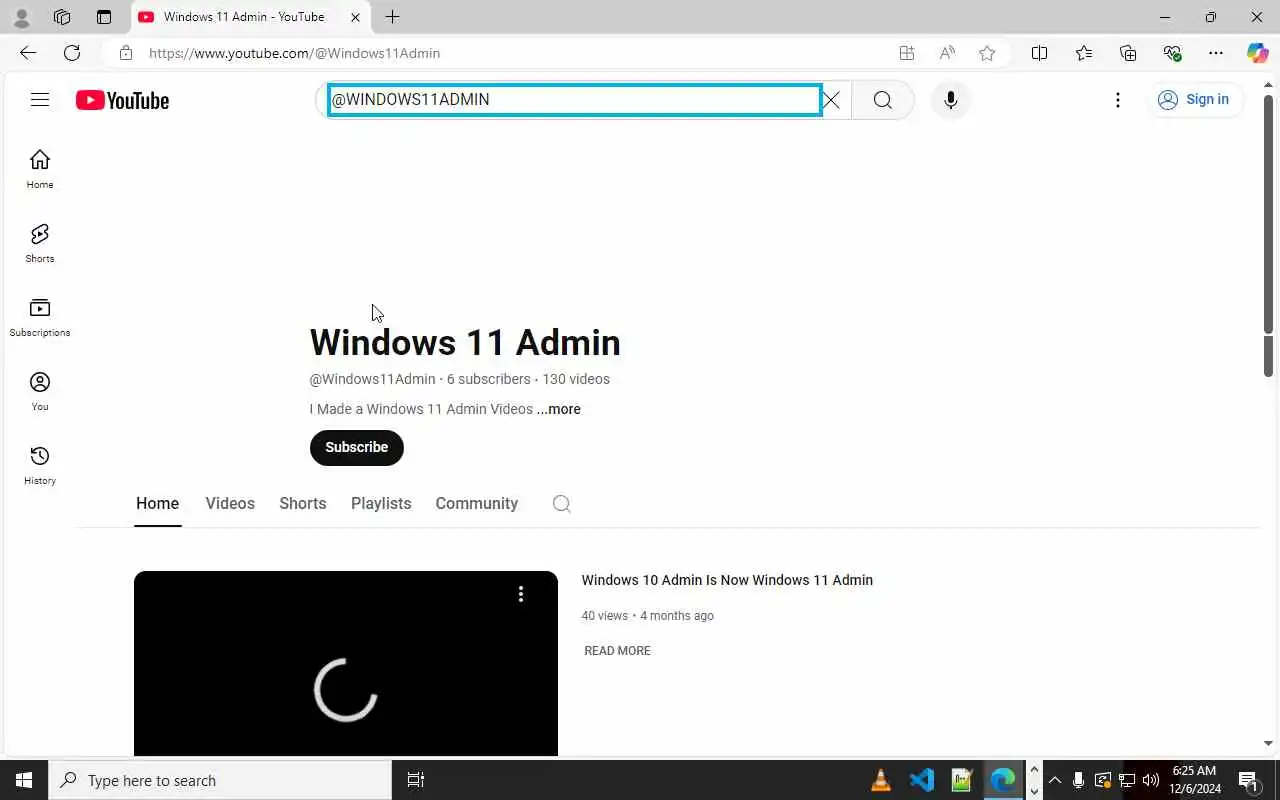Open the You section in sidebar
Screen dimensions: 1280x800
click(40, 391)
